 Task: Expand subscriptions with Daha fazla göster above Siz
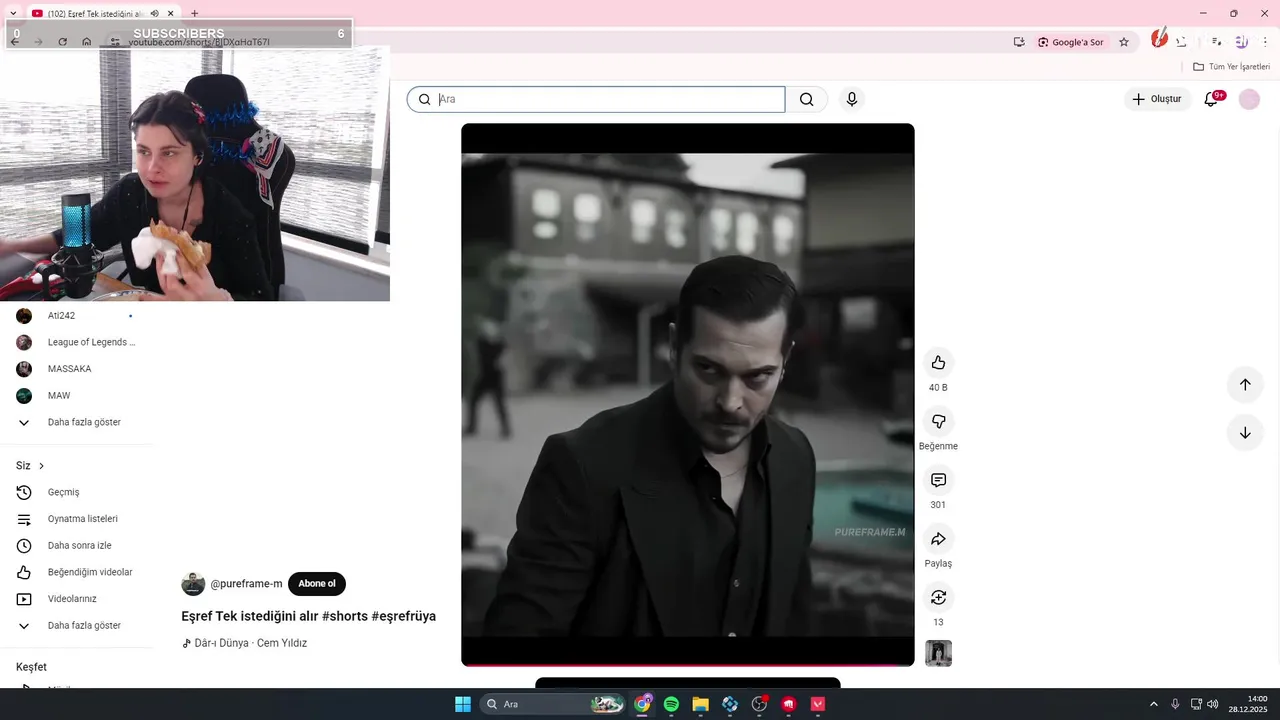tap(76, 422)
